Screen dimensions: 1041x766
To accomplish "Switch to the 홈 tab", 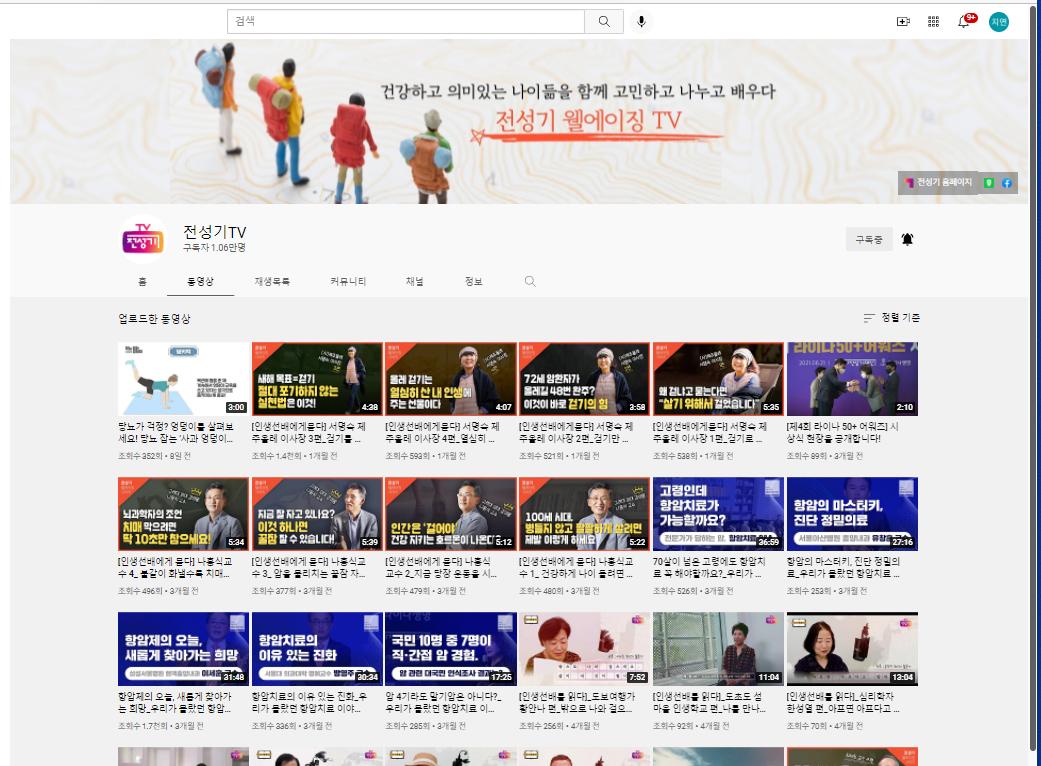I will [142, 281].
